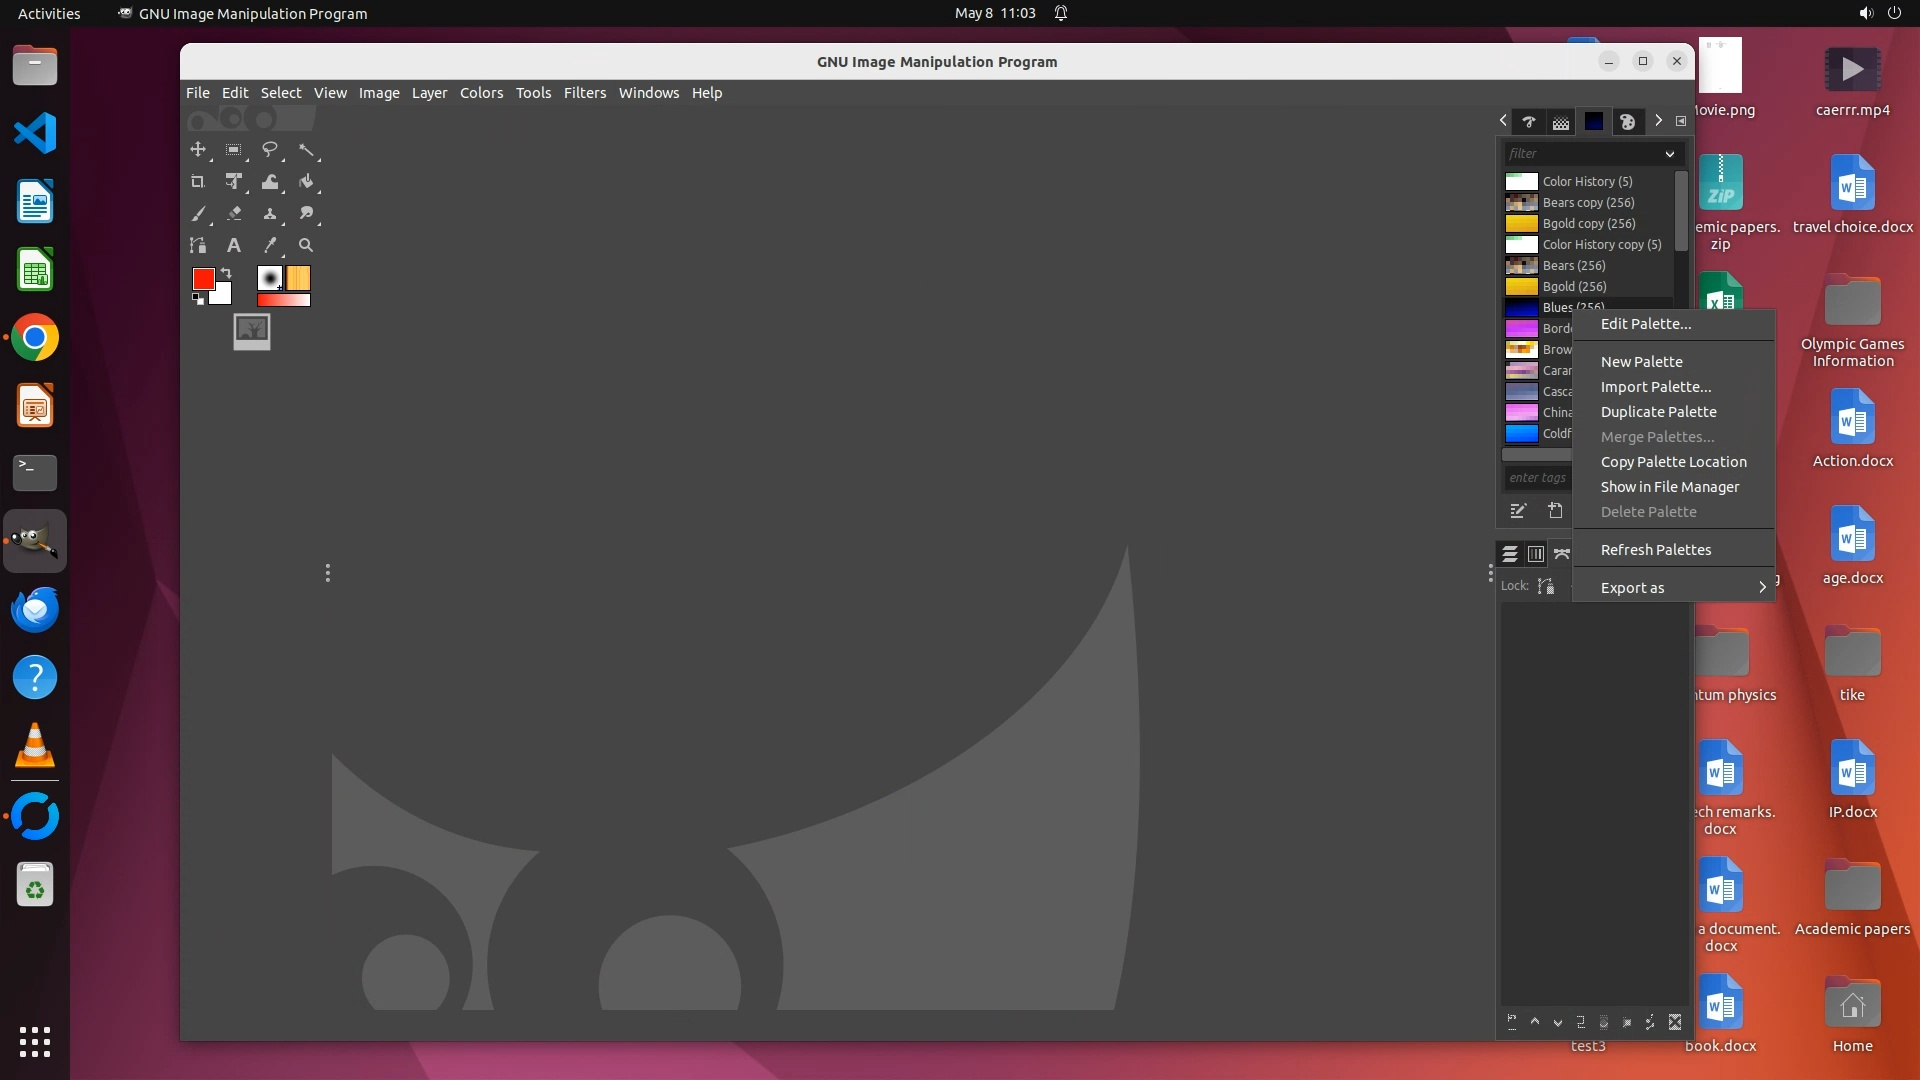Select the Color Picker eyedropper tool
The image size is (1920, 1080).
[270, 245]
